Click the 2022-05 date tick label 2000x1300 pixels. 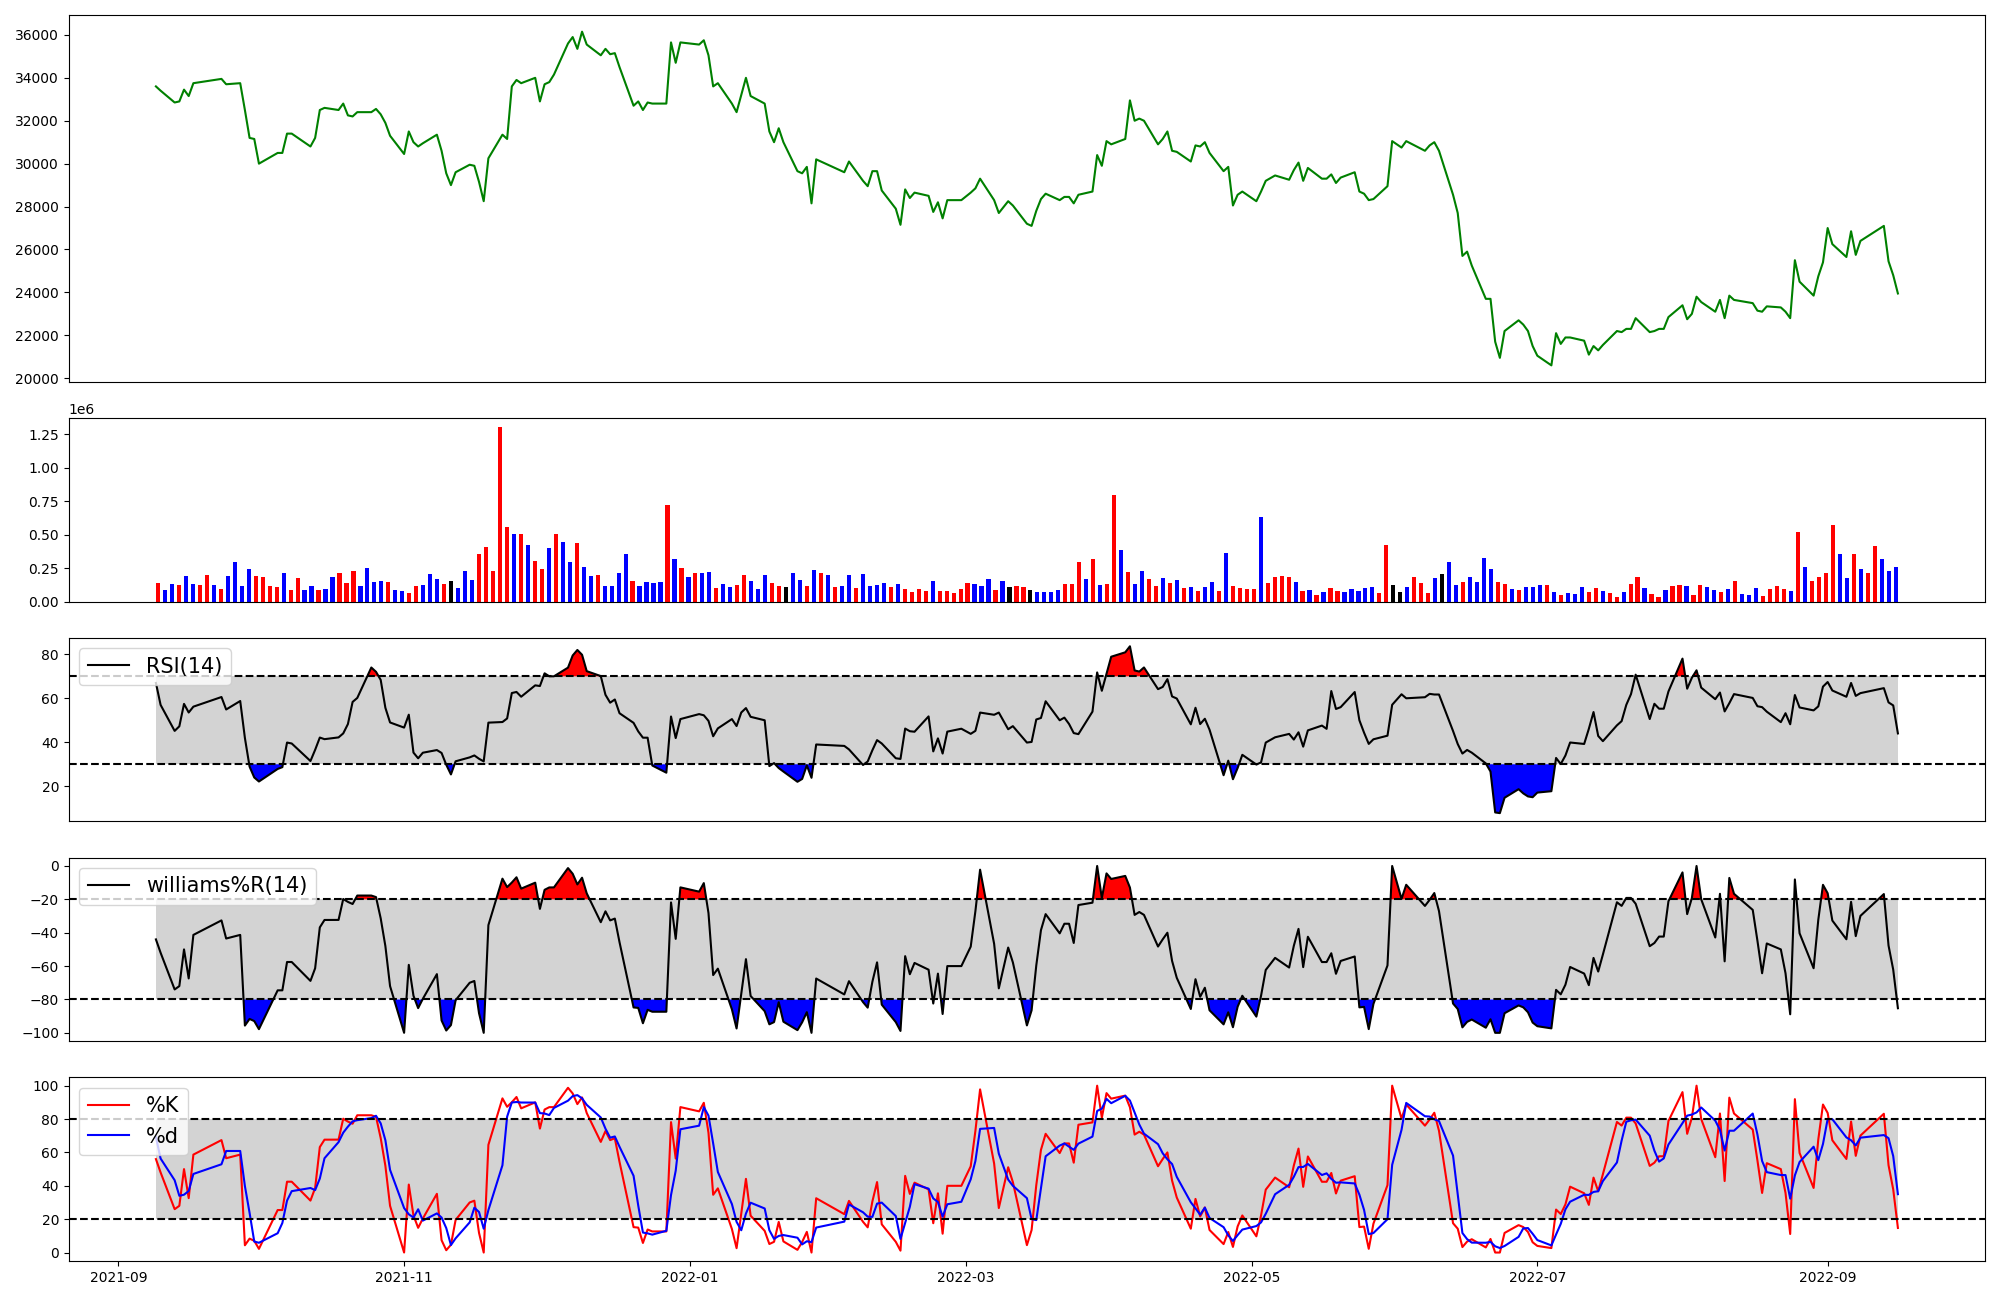pos(1251,1277)
